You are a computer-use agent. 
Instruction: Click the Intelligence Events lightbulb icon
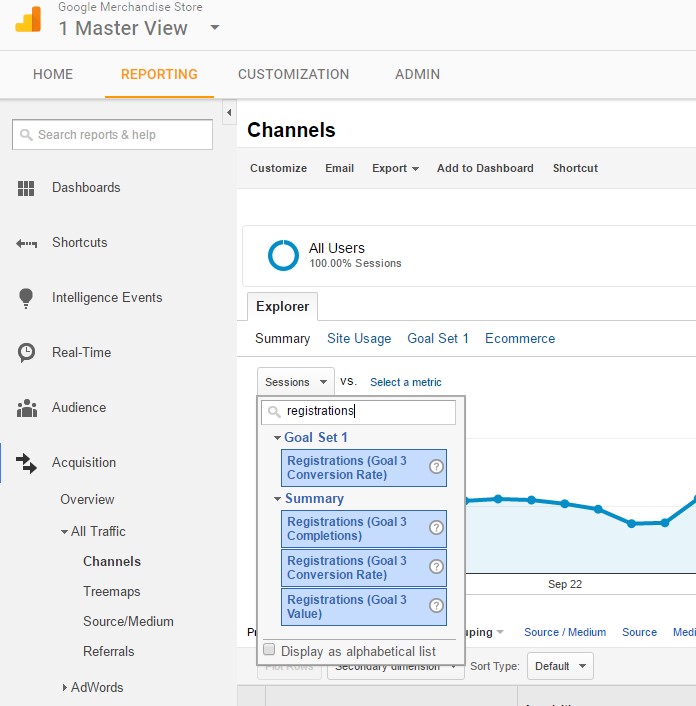[26, 298]
